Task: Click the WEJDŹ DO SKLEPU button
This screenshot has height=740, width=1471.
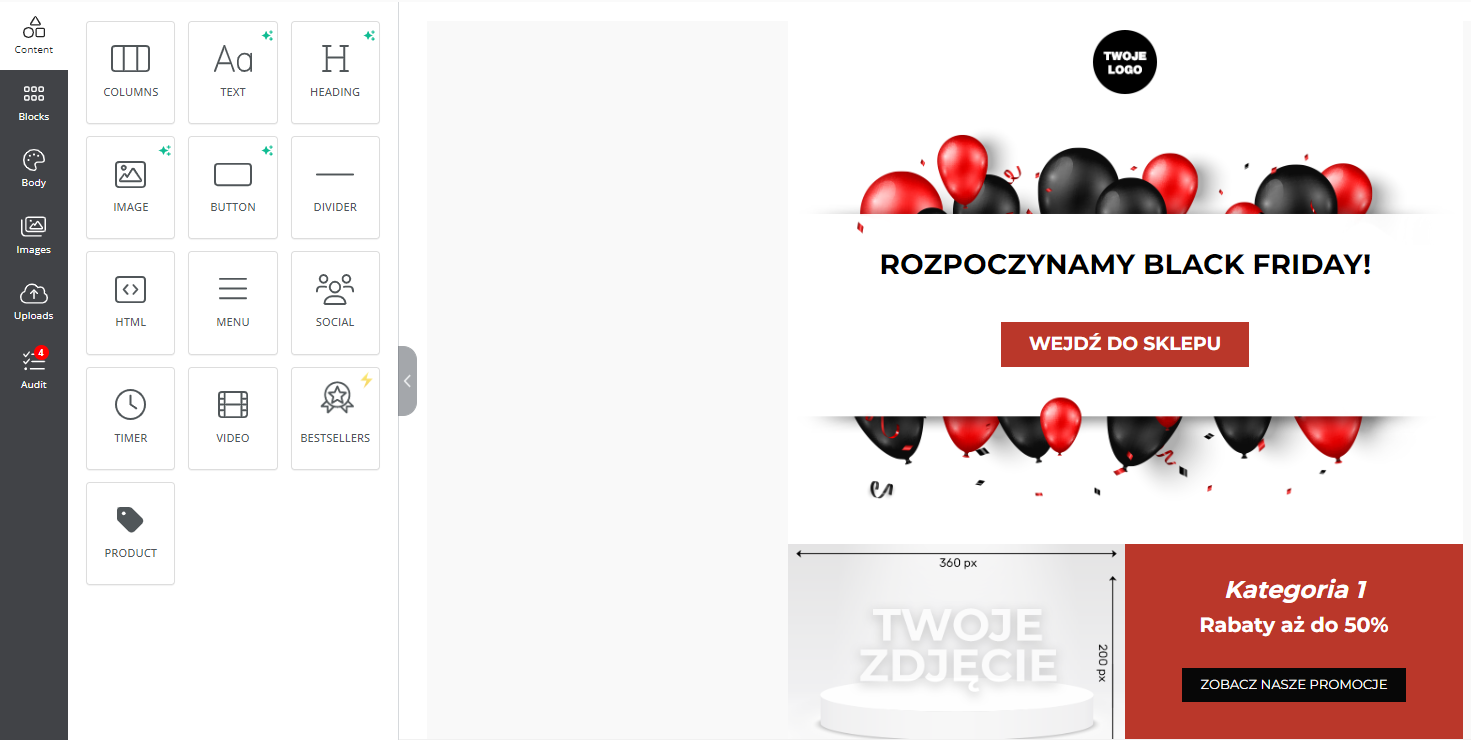Action: pos(1125,344)
